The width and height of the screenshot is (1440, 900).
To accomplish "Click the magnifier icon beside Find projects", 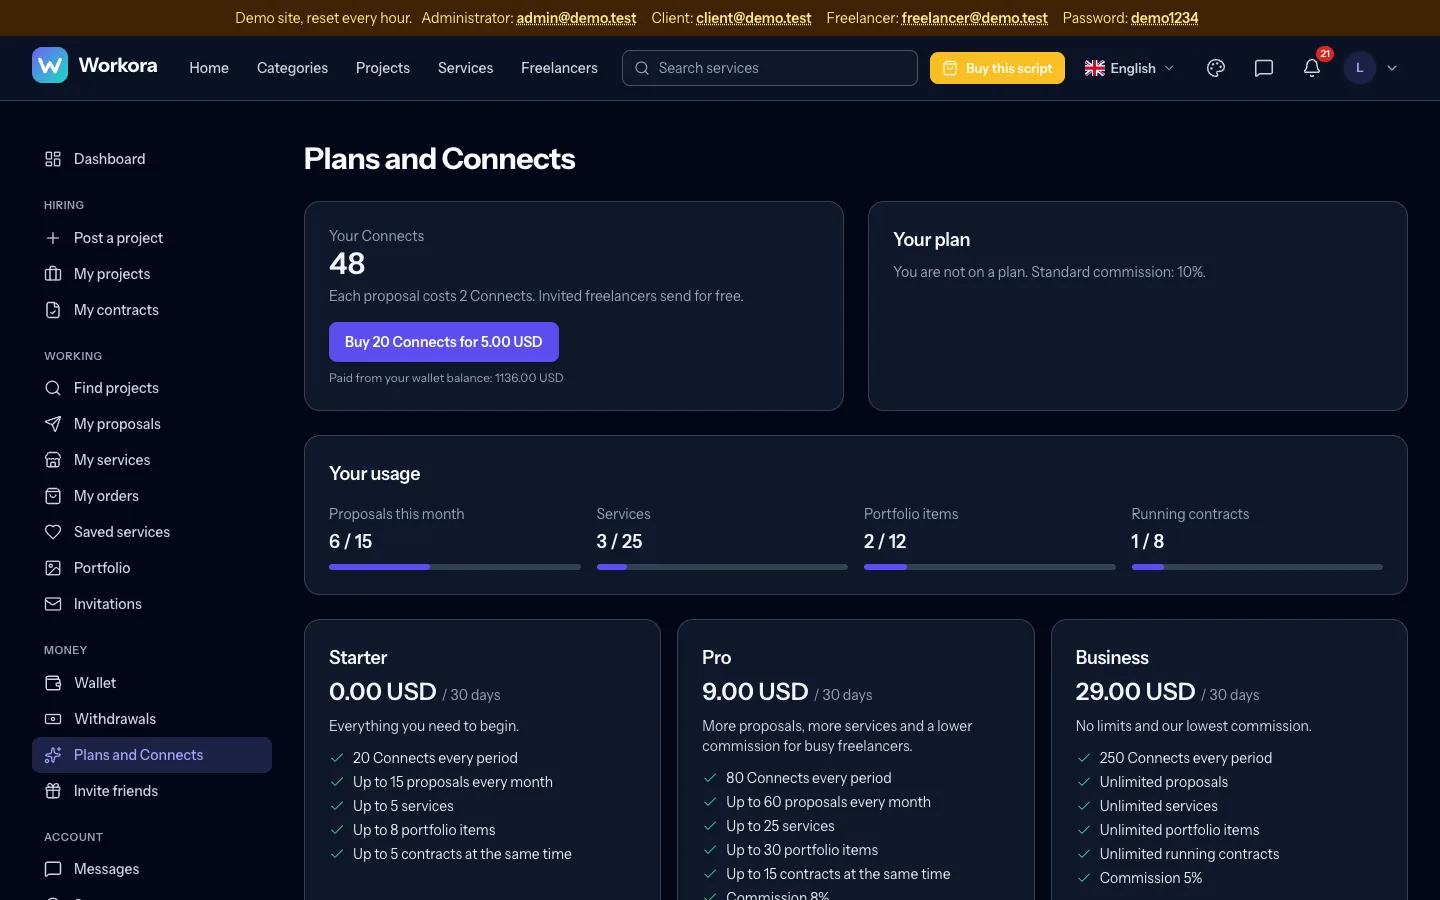I will click(53, 388).
